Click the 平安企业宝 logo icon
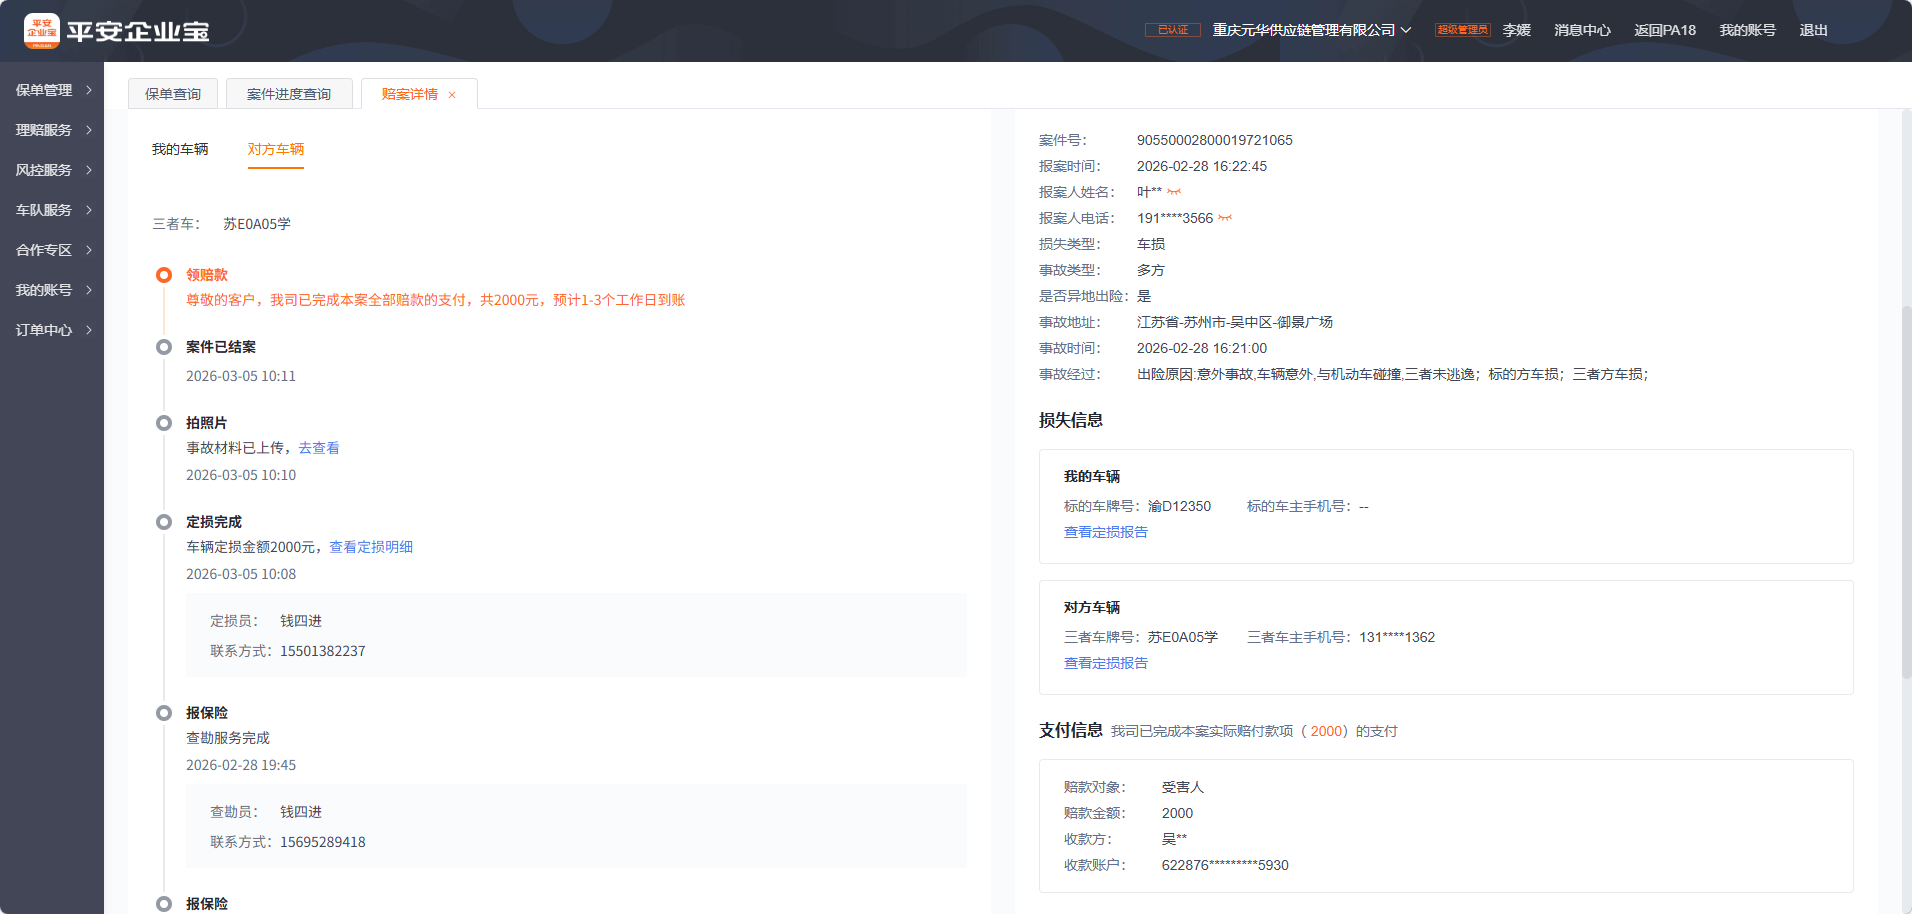This screenshot has width=1912, height=914. 42,31
